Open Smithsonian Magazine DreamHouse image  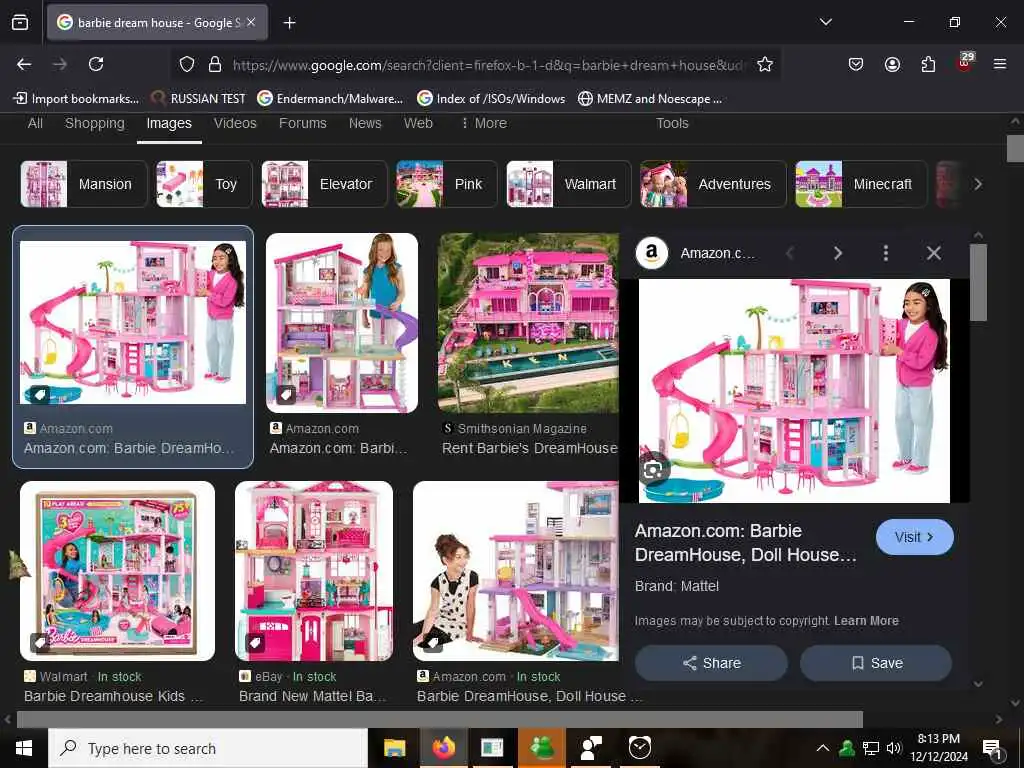[528, 323]
